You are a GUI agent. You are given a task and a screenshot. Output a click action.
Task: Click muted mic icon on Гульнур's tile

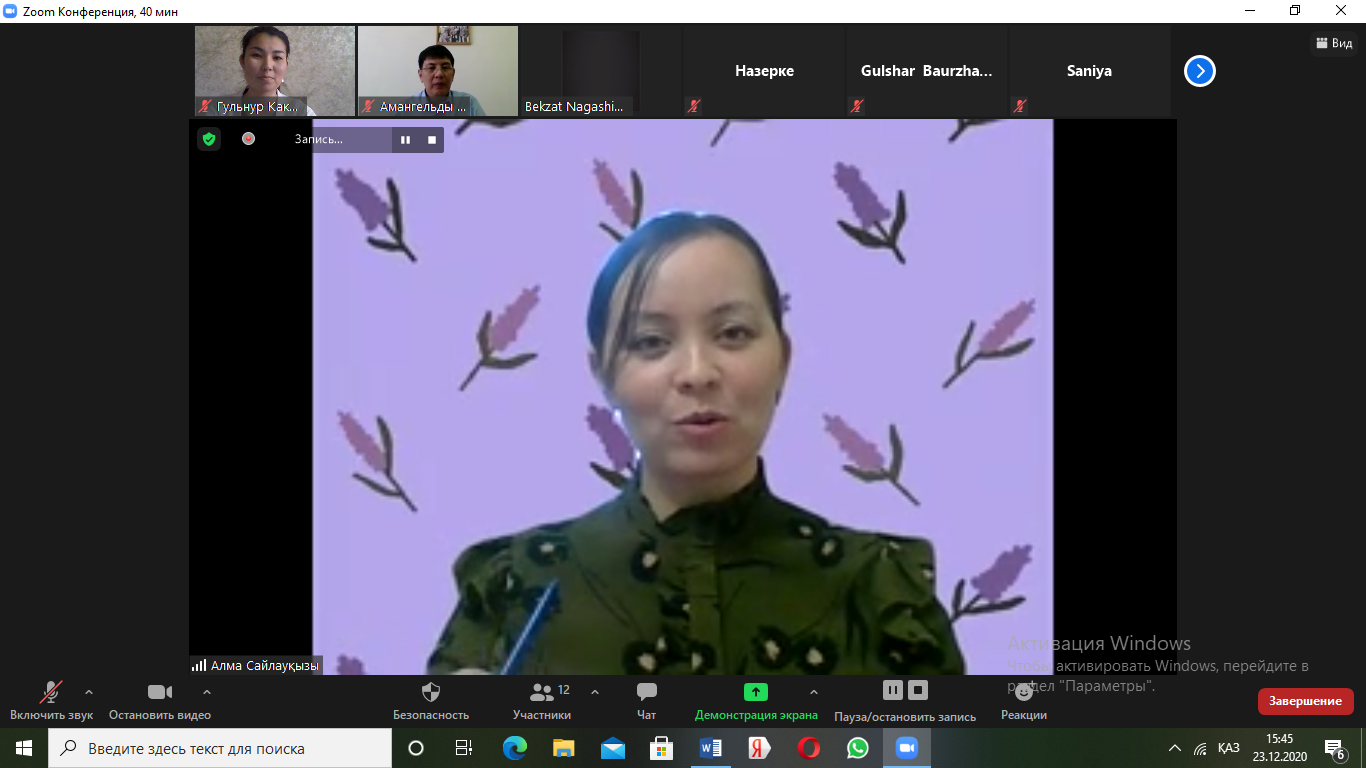coord(206,106)
